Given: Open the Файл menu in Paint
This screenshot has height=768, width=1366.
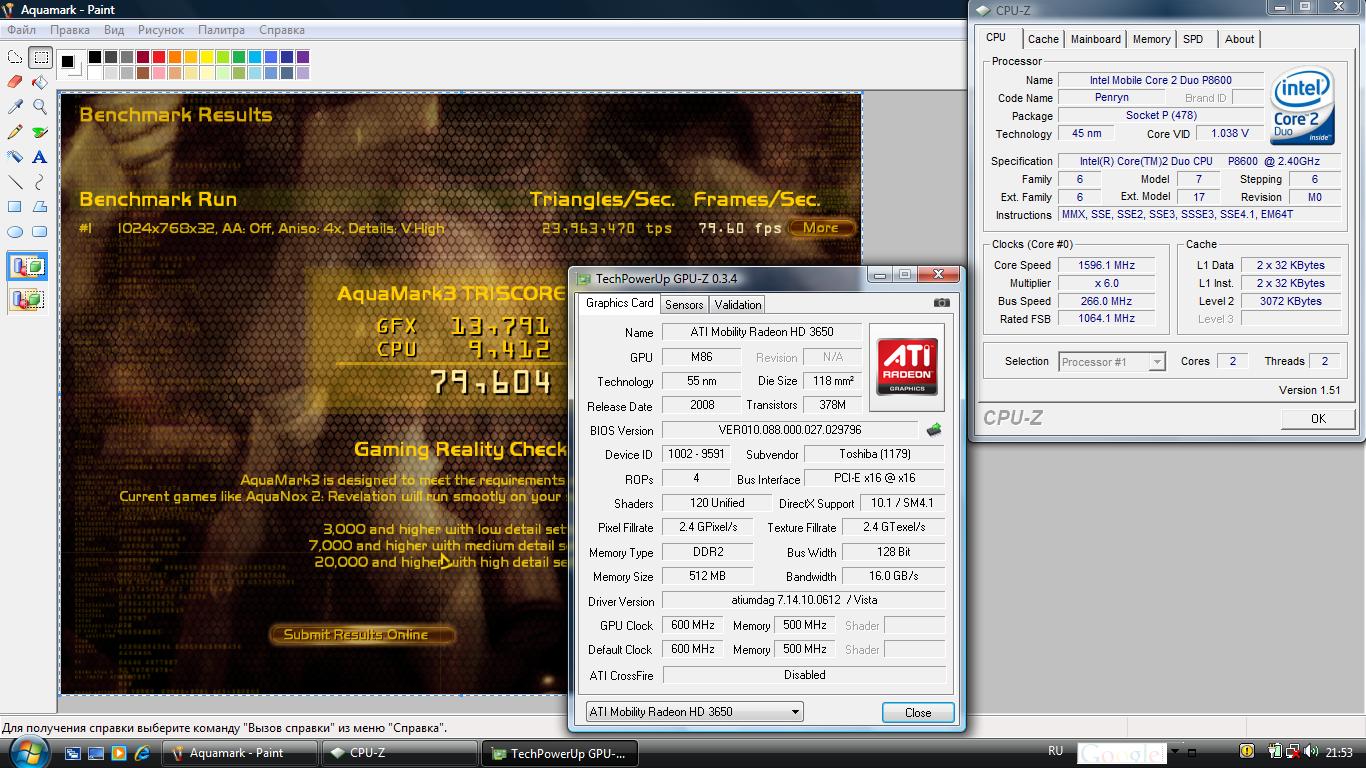Looking at the screenshot, I should point(21,30).
